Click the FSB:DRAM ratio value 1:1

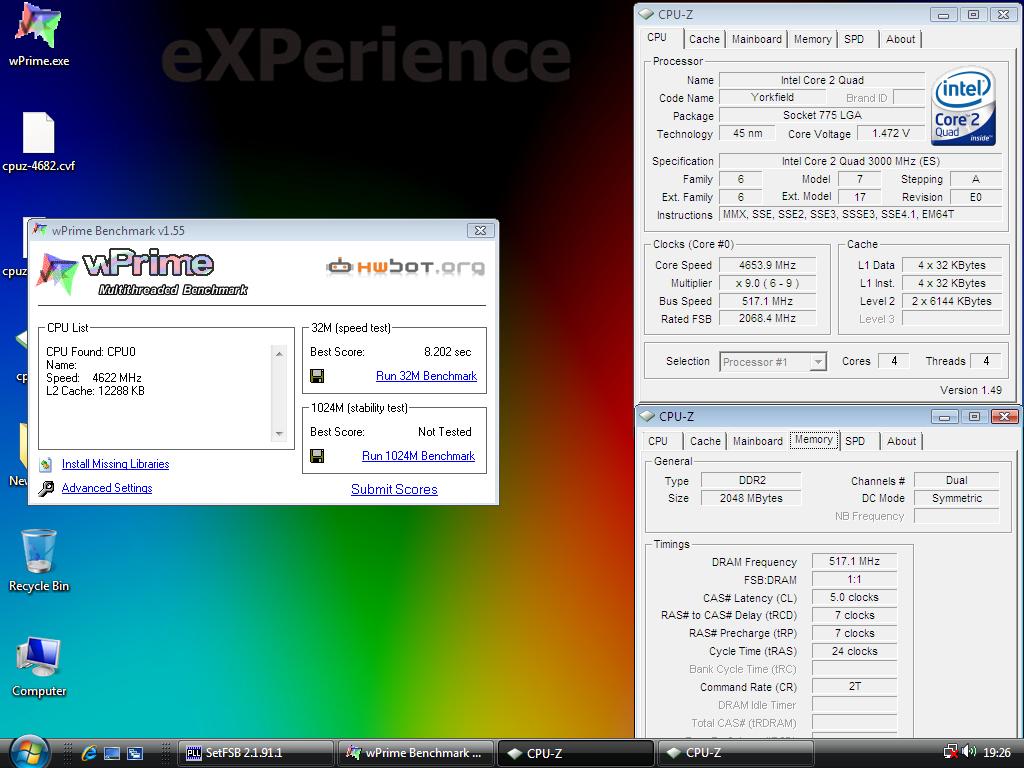tap(854, 579)
